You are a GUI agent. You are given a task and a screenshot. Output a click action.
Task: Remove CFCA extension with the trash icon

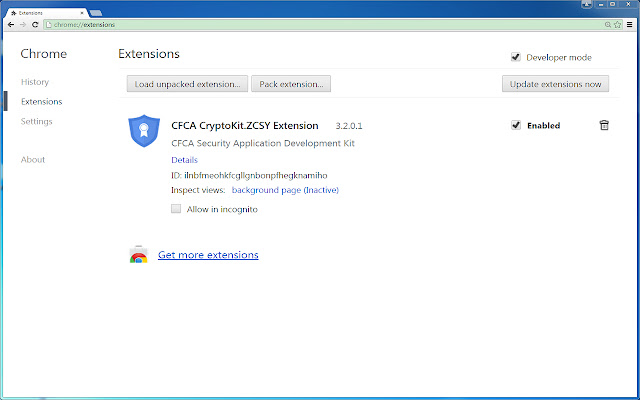(x=604, y=125)
